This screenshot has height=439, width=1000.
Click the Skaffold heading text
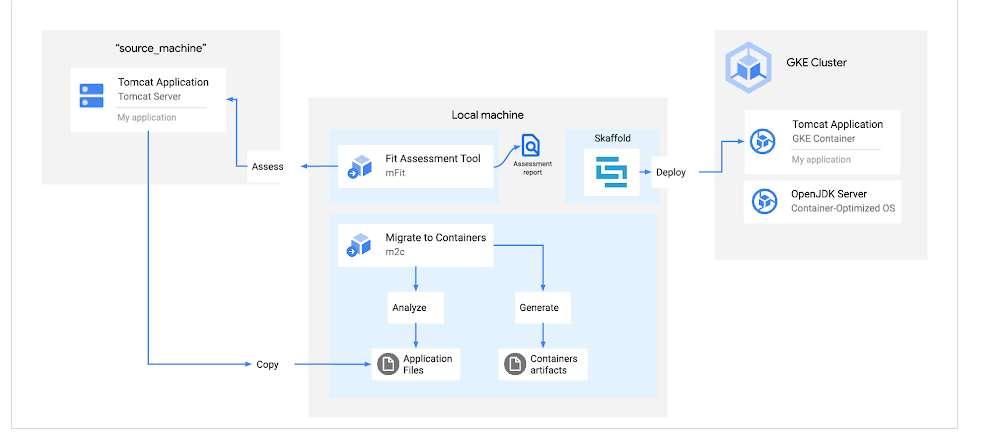coord(612,138)
